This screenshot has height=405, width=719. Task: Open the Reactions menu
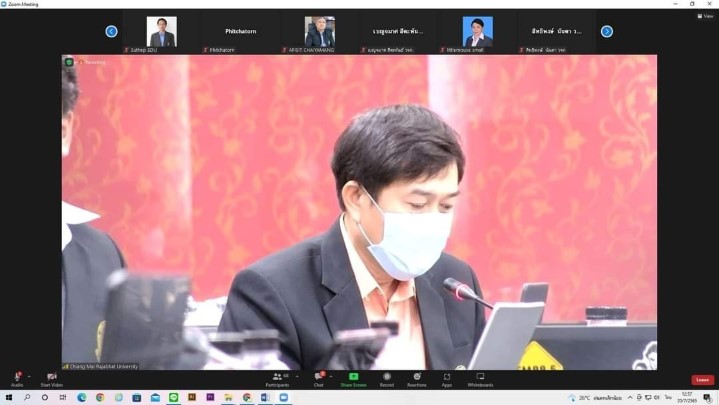(417, 379)
